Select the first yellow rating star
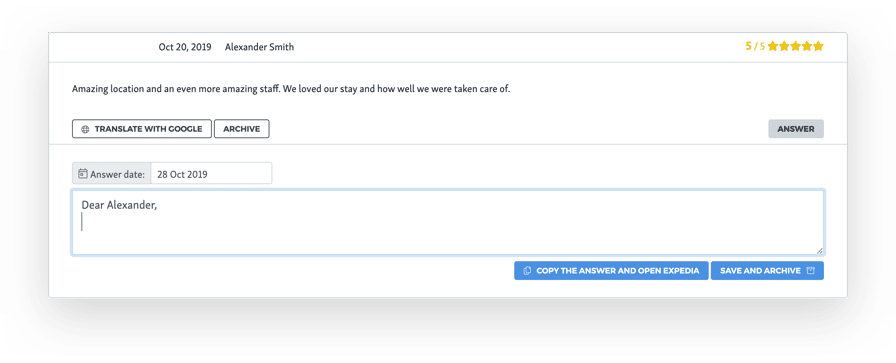This screenshot has width=896, height=363. [x=773, y=46]
